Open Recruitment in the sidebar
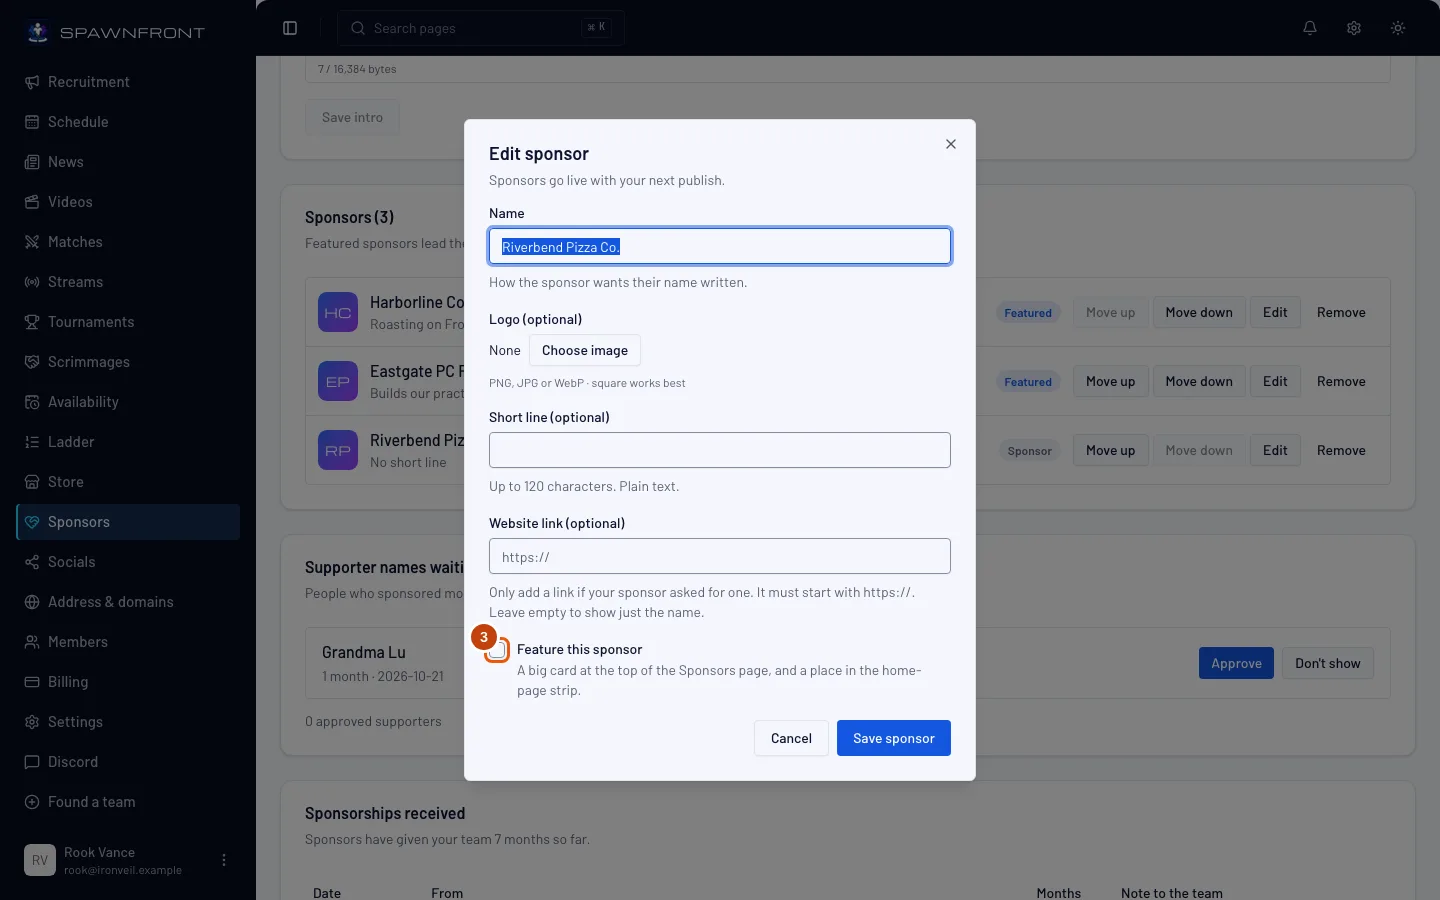The image size is (1440, 900). coord(128,82)
